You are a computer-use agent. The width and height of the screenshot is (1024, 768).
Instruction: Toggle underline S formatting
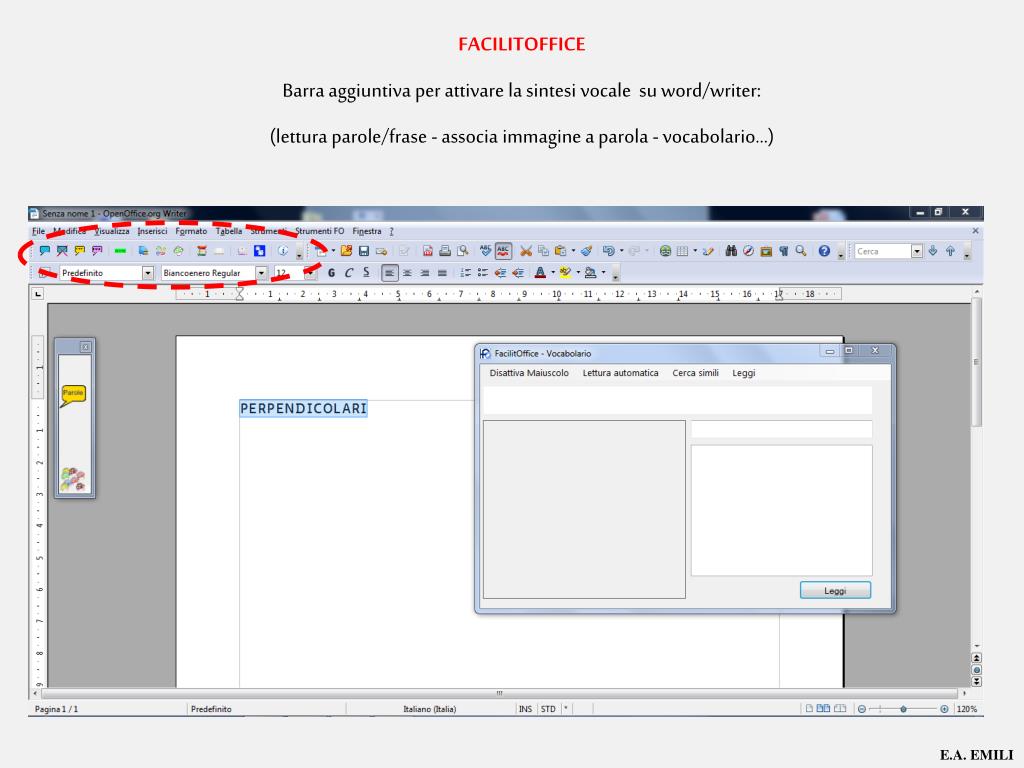366,272
